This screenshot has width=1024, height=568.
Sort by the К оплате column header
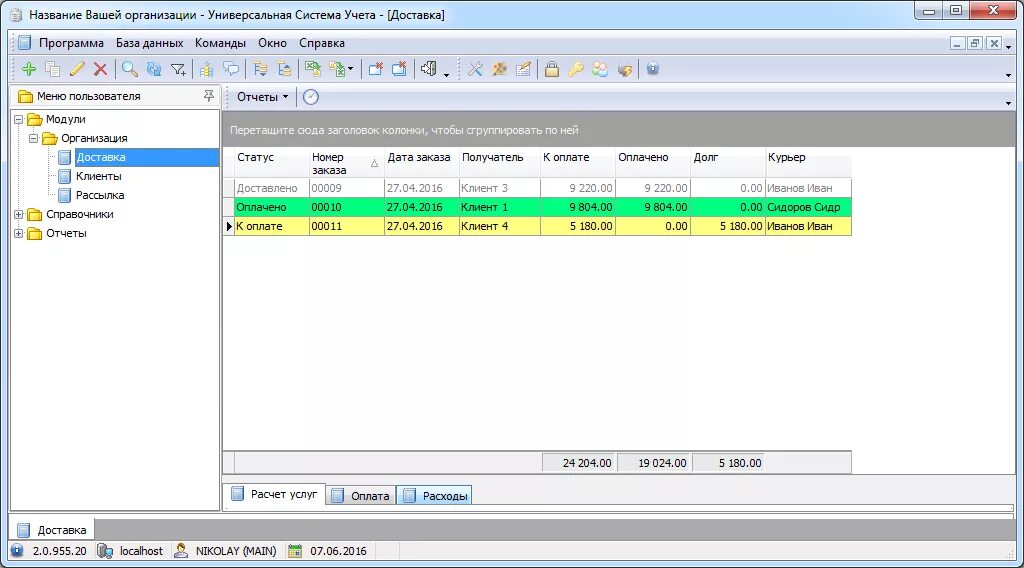click(578, 163)
